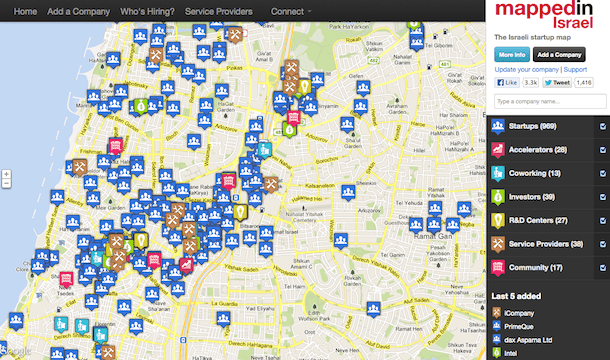610x360 pixels.
Task: Open the Who's Hiring? menu item
Action: click(x=147, y=12)
